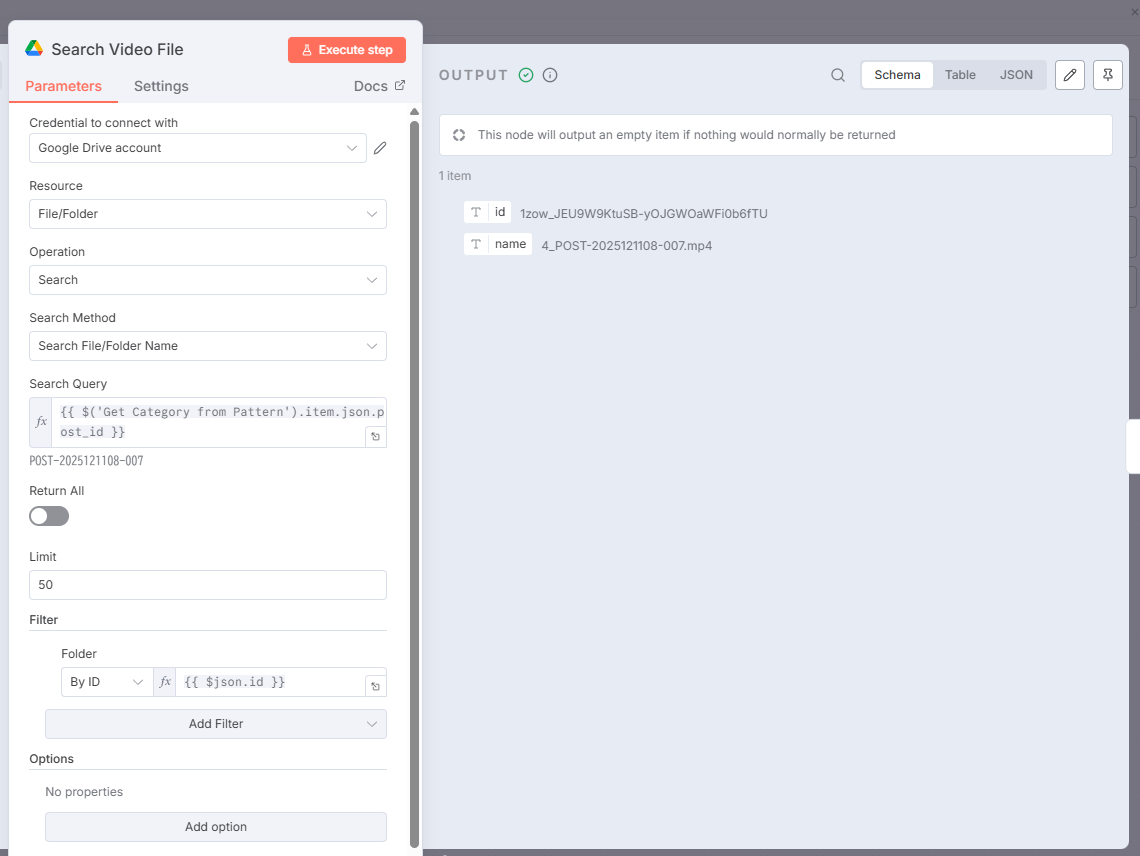The image size is (1140, 856).
Task: Toggle the Return All switch
Action: coord(49,516)
